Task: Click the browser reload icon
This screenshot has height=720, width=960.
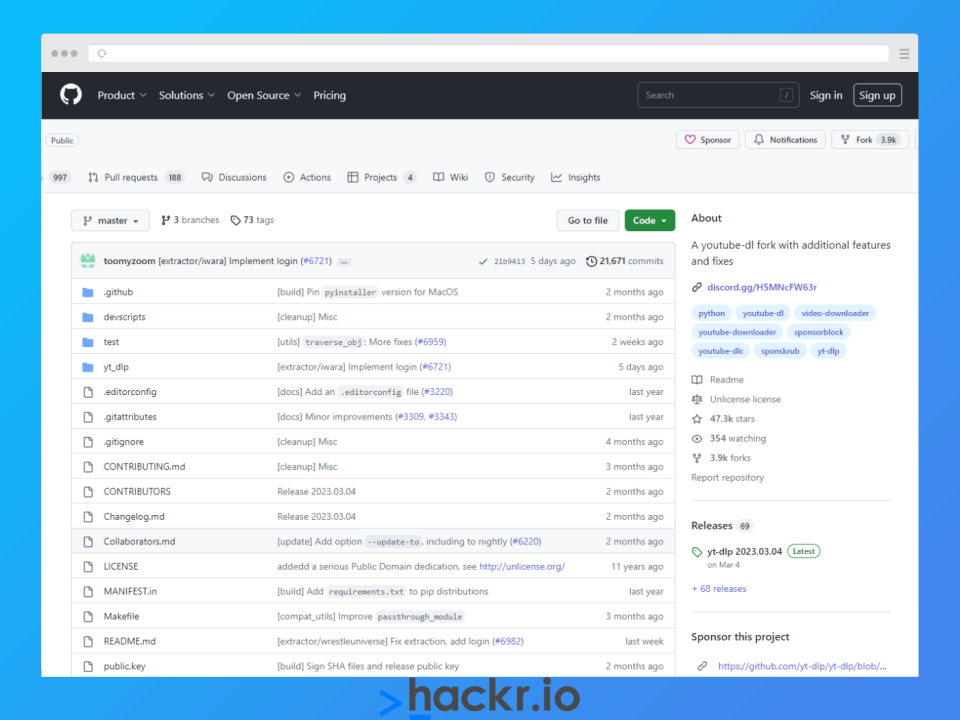Action: coord(102,54)
